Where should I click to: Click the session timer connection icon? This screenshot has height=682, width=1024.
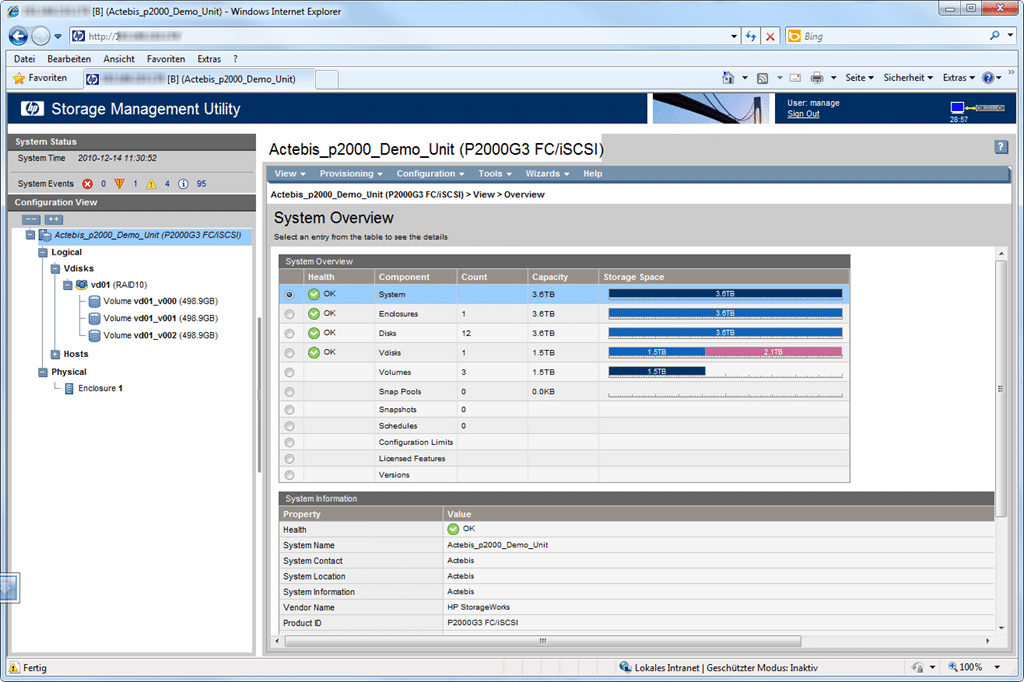pyautogui.click(x=978, y=108)
